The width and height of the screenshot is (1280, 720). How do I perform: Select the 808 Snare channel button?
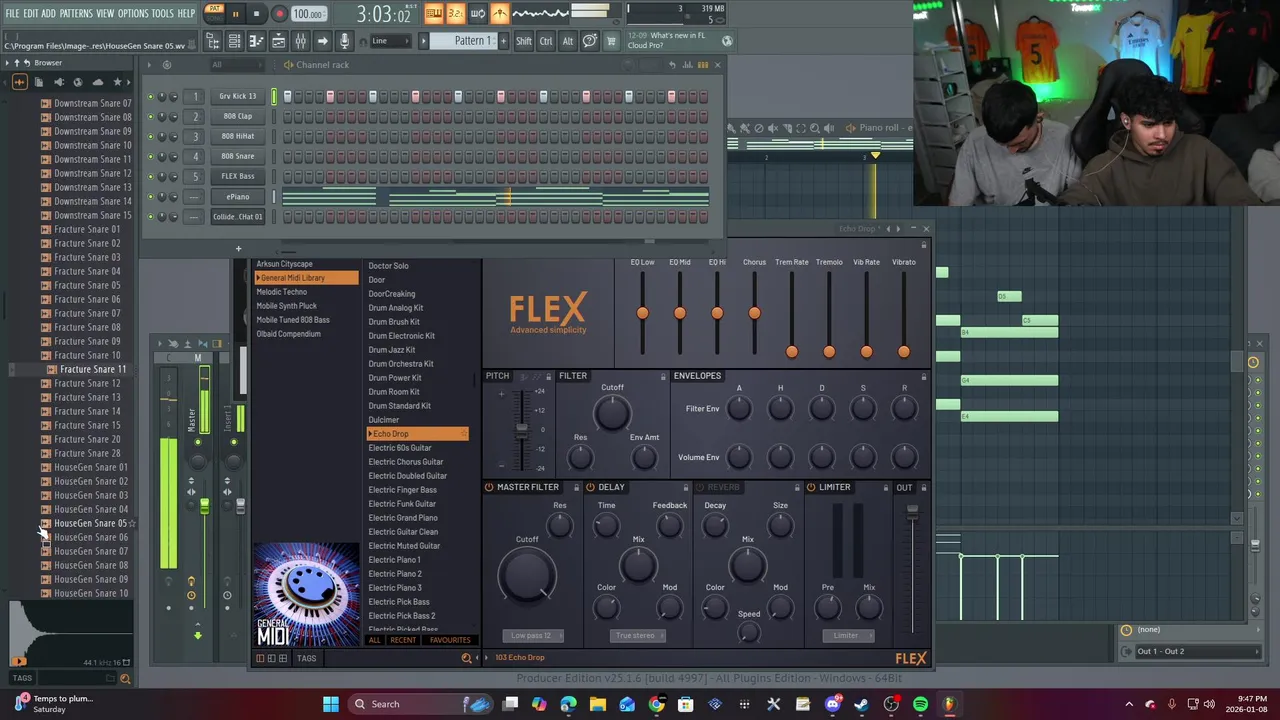click(237, 156)
